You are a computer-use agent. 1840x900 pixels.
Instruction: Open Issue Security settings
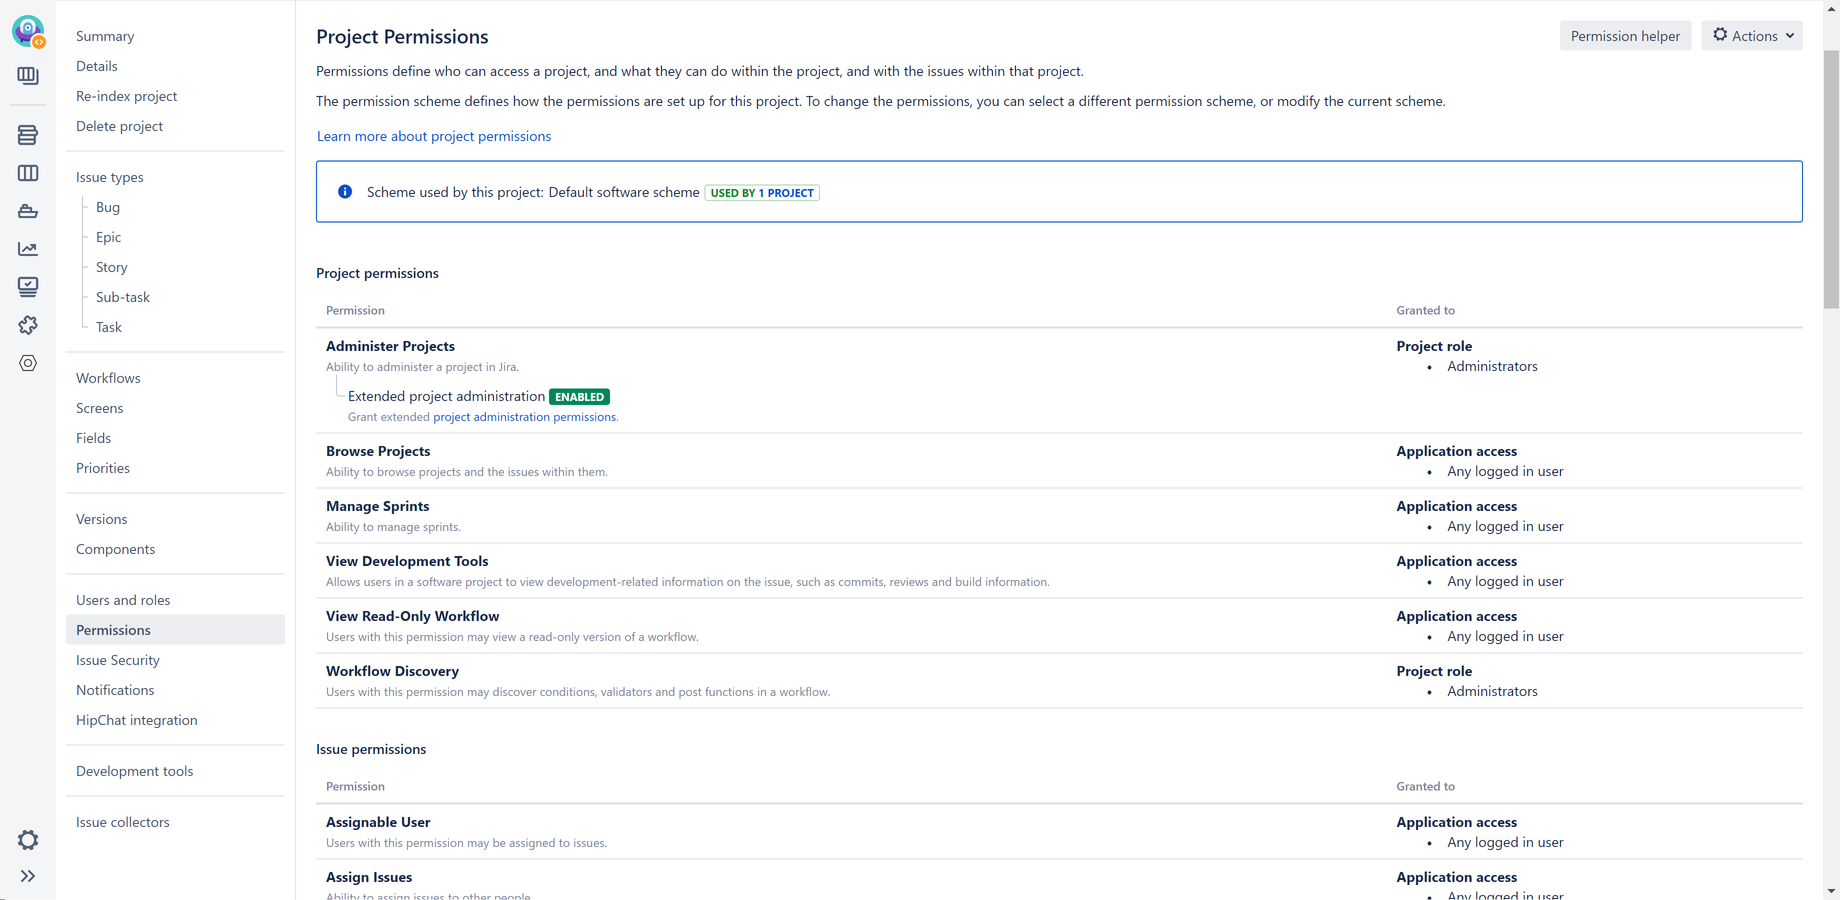click(118, 660)
